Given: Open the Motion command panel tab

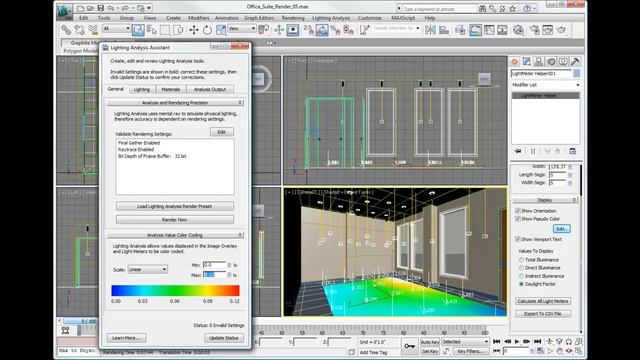Looking at the screenshot, I should [551, 62].
